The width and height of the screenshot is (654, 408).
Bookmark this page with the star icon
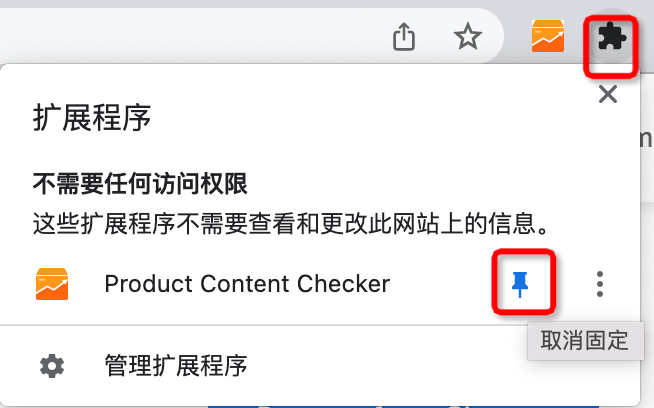point(468,37)
